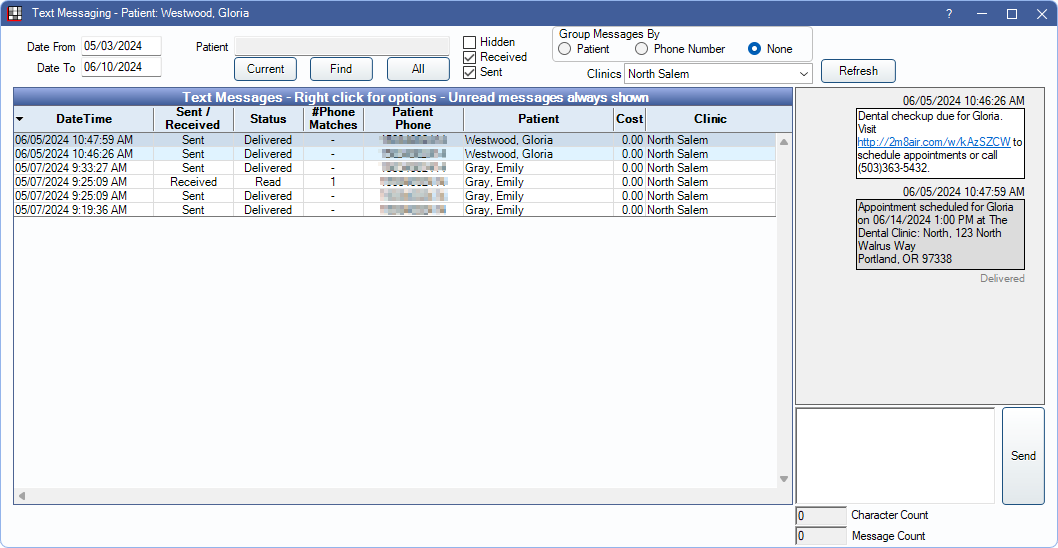This screenshot has height=548, width=1058.
Task: Toggle the Sent checkbox
Action: click(x=470, y=72)
